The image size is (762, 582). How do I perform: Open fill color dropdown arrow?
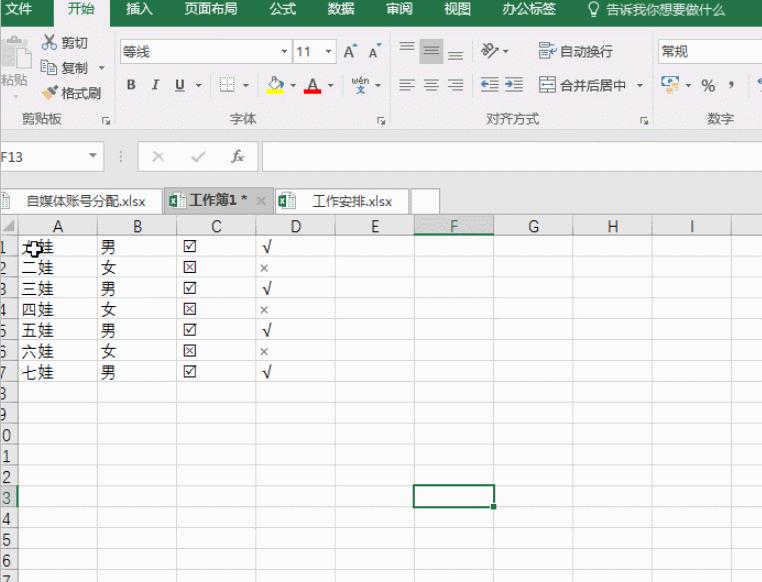[x=293, y=86]
